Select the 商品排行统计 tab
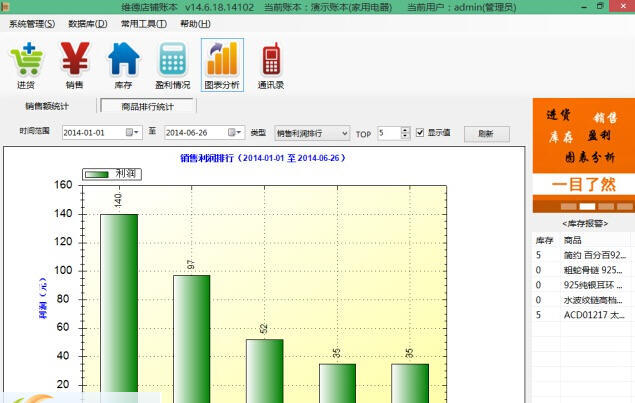 (x=147, y=106)
